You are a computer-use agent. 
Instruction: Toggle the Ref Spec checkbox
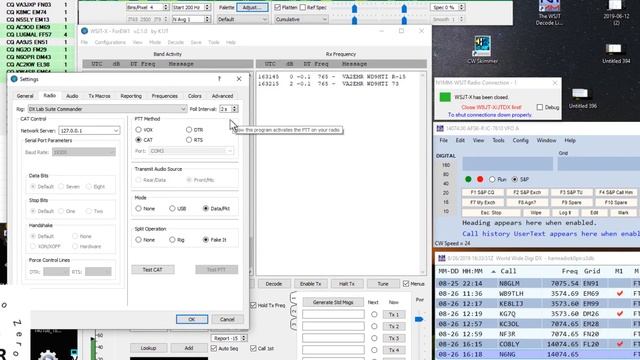[303, 7]
